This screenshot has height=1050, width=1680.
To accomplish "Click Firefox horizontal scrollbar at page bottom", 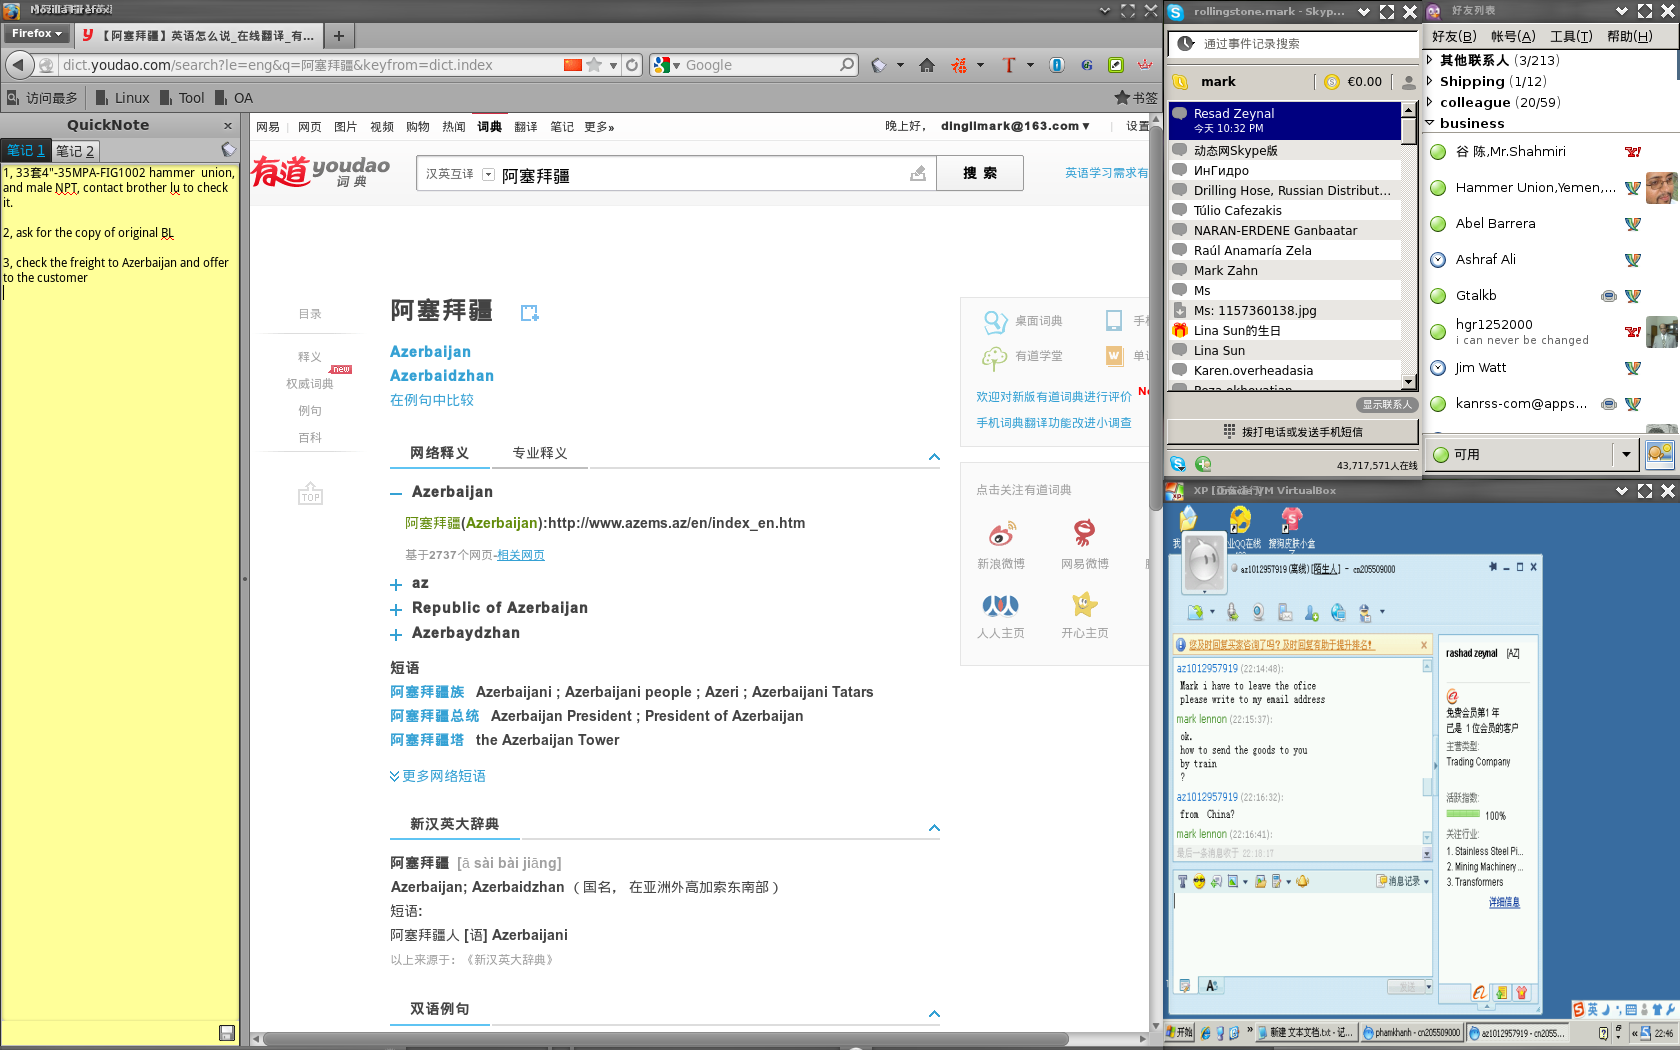I will click(665, 1039).
